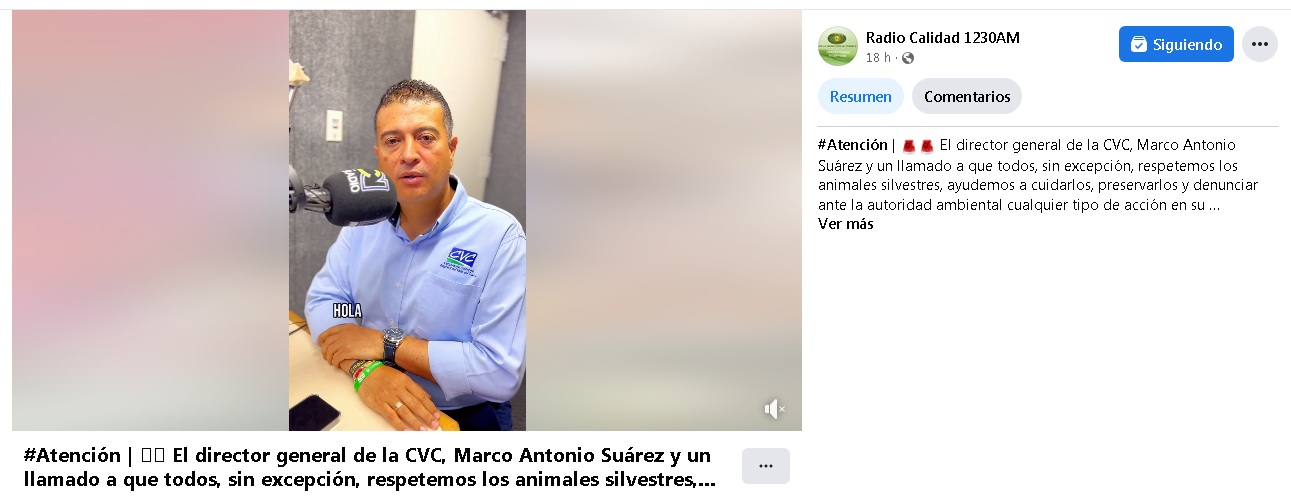The width and height of the screenshot is (1291, 498).
Task: Open three-dot menu below the video
Action: click(x=766, y=466)
